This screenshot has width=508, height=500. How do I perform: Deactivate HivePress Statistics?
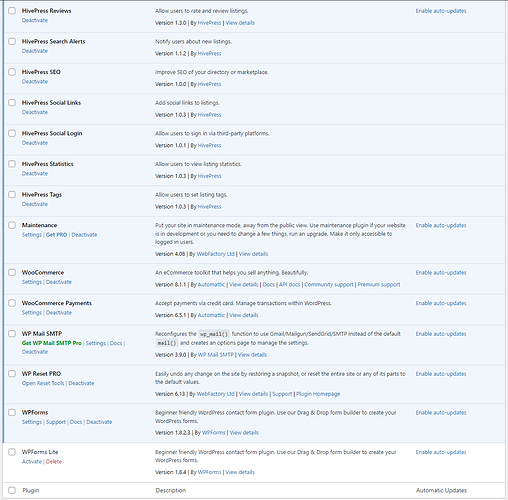[x=35, y=174]
